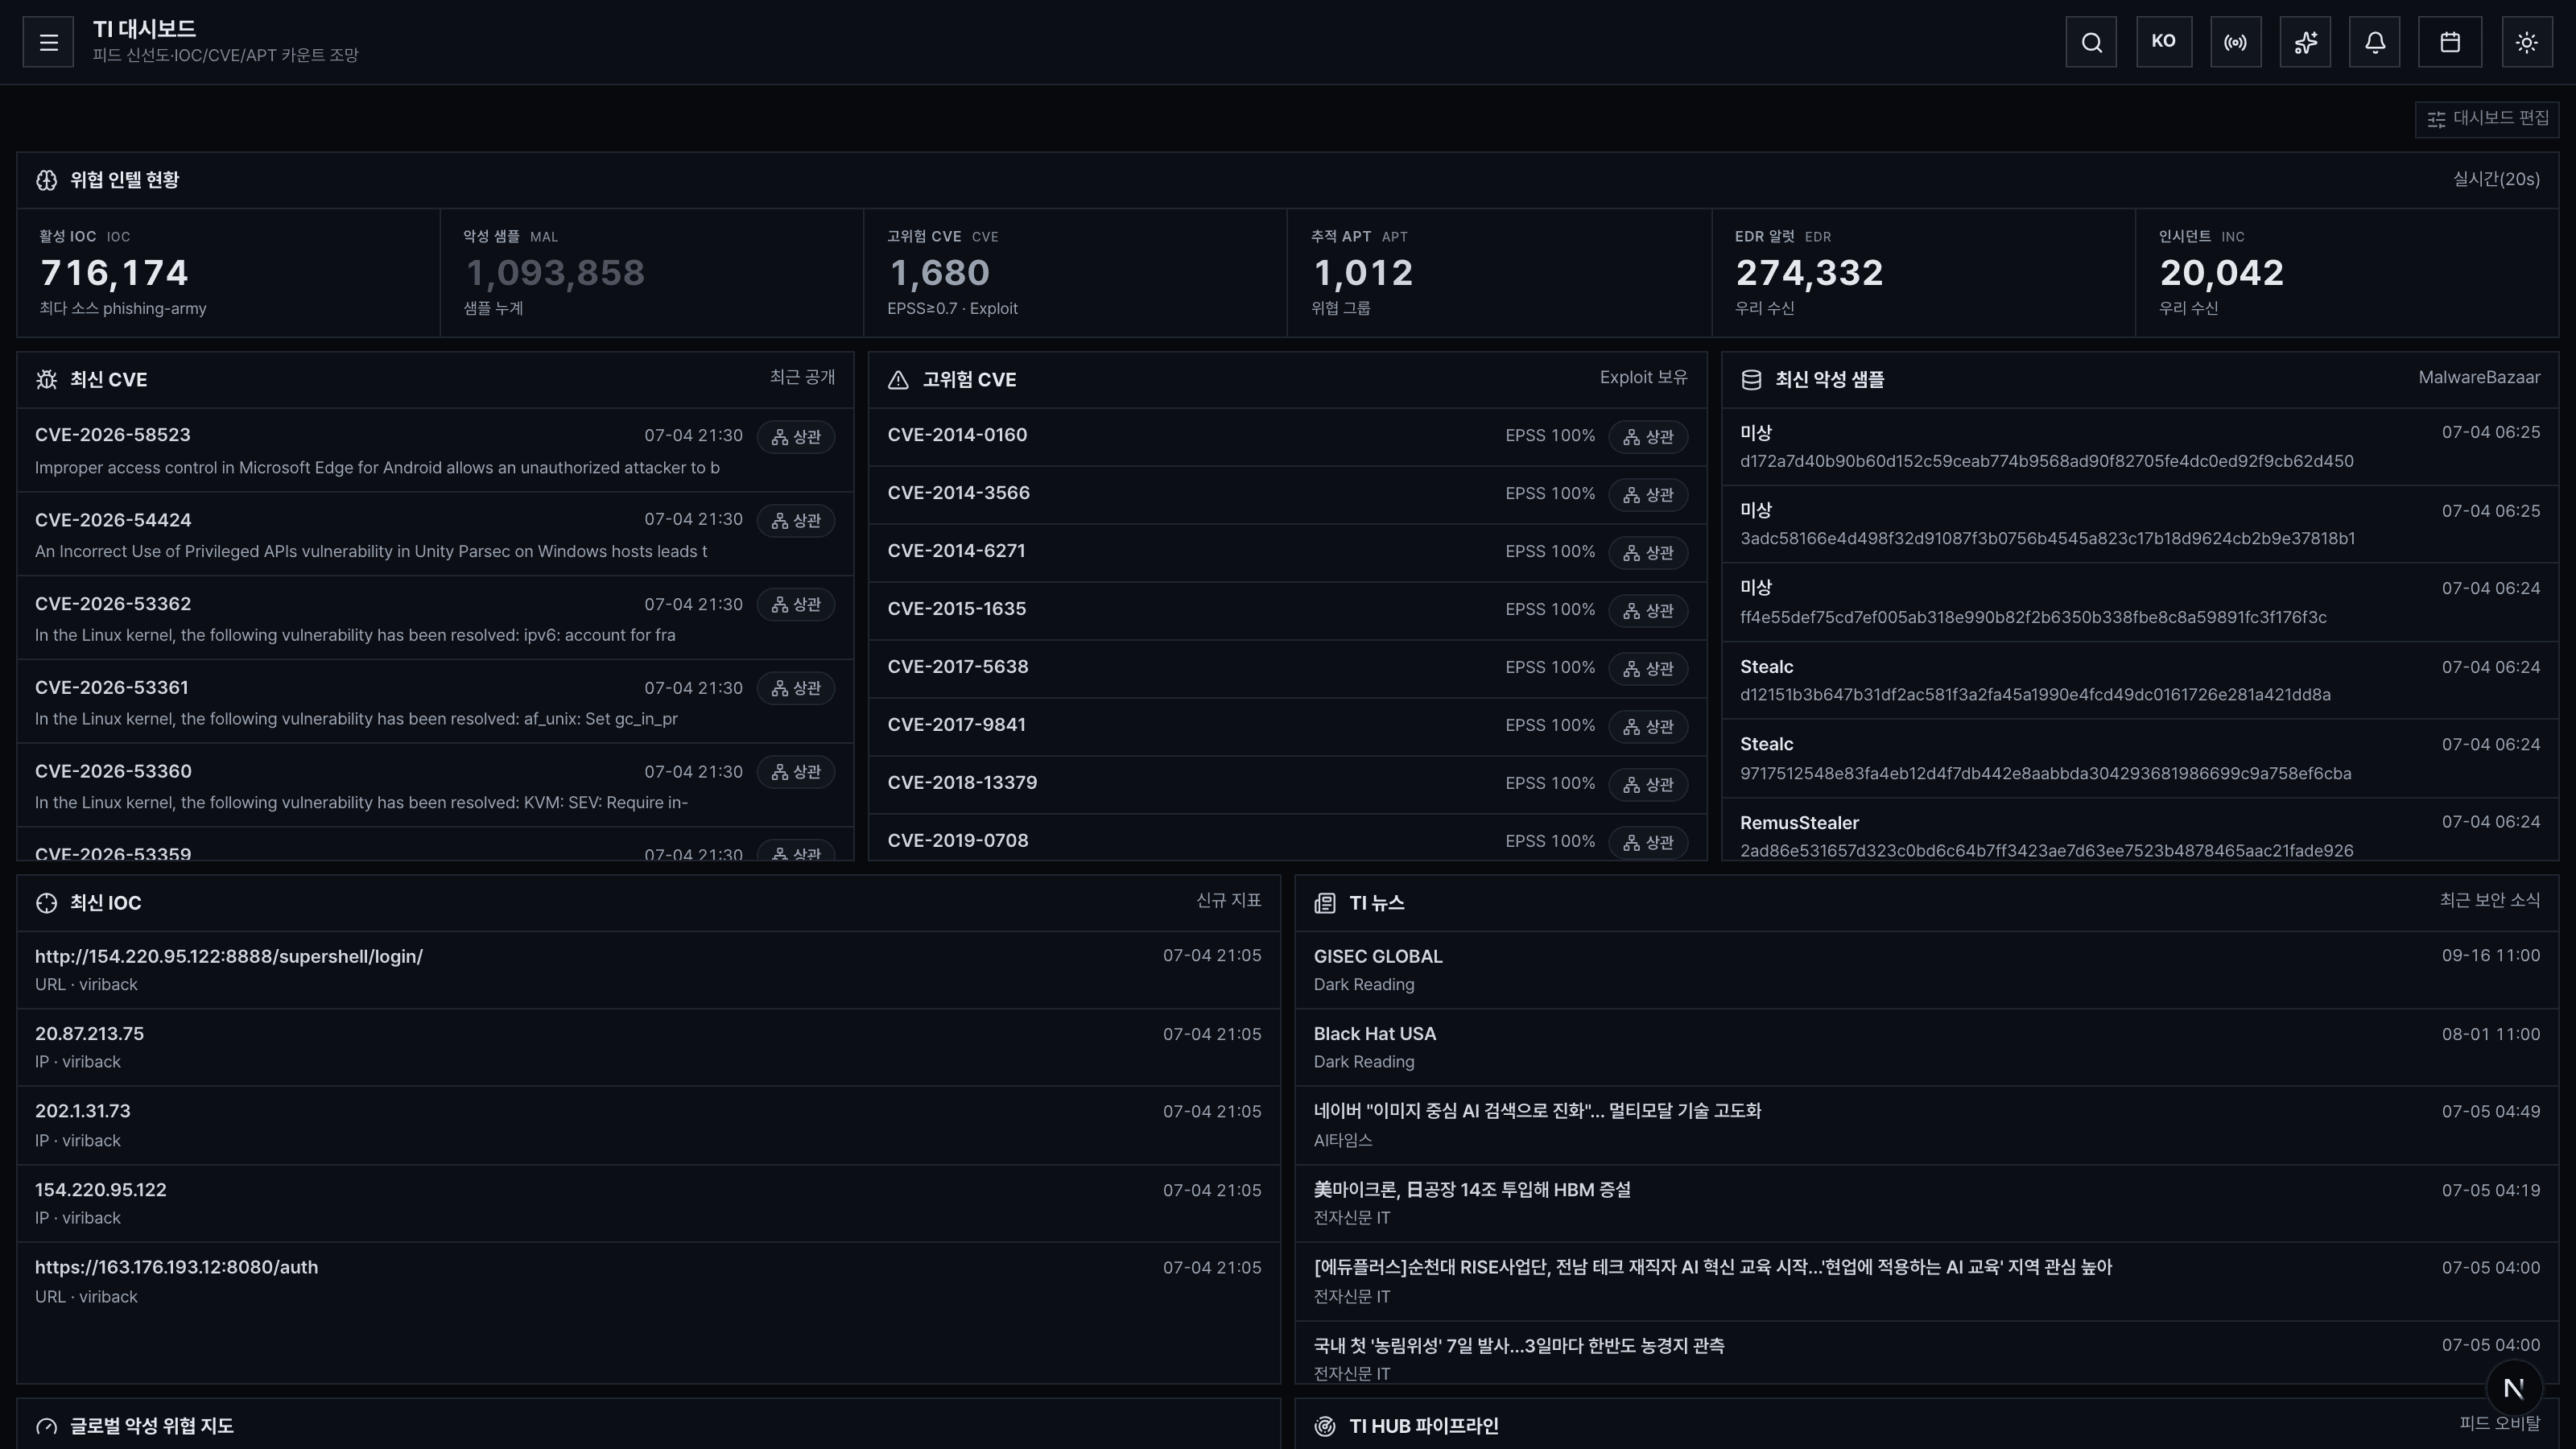The image size is (2576, 1449).
Task: Select CVE-2017-5638 row
Action: 1287,668
